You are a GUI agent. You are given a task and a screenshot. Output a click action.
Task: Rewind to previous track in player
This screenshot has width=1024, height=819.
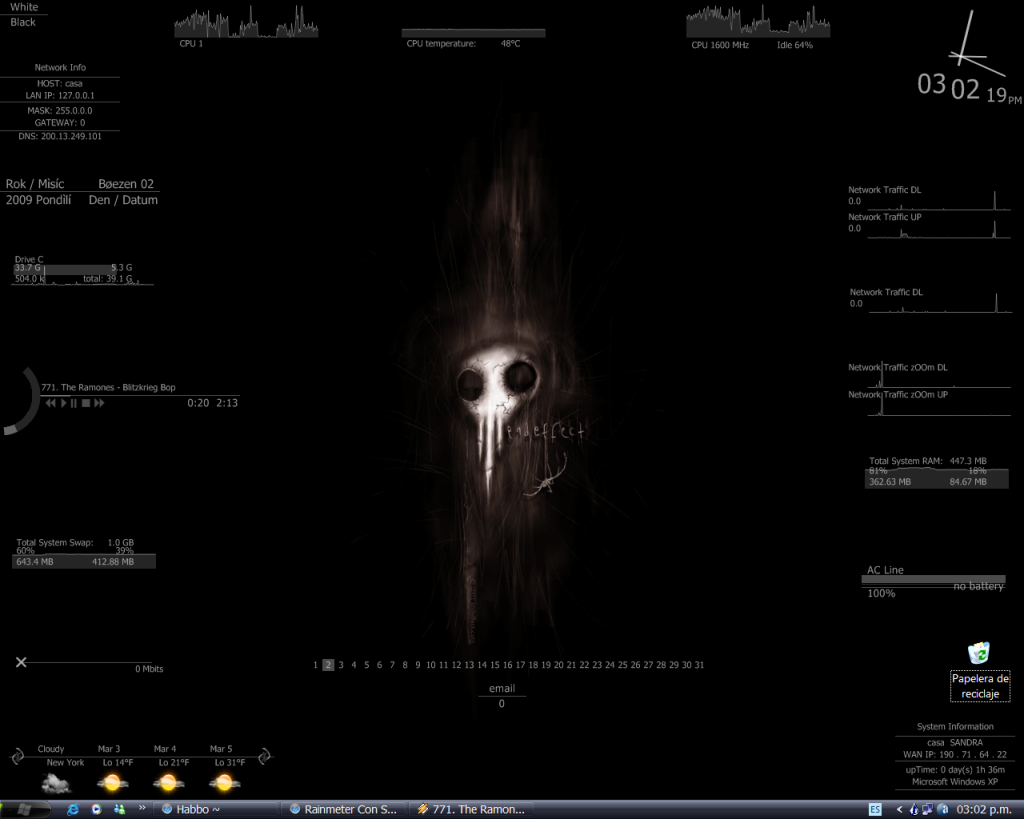tap(50, 403)
